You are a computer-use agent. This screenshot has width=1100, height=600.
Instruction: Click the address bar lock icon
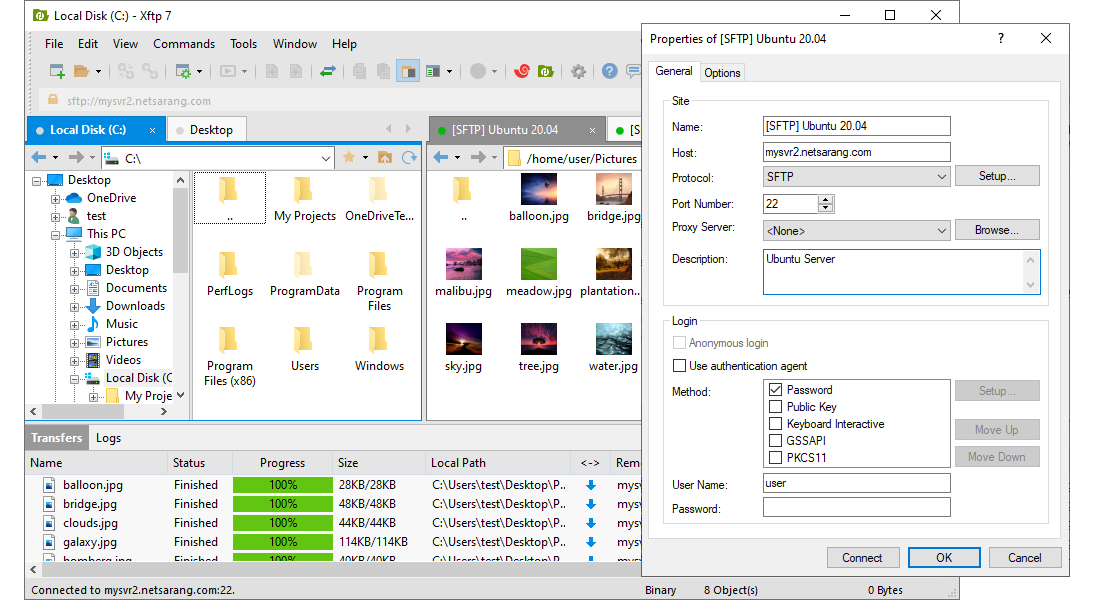coord(53,100)
